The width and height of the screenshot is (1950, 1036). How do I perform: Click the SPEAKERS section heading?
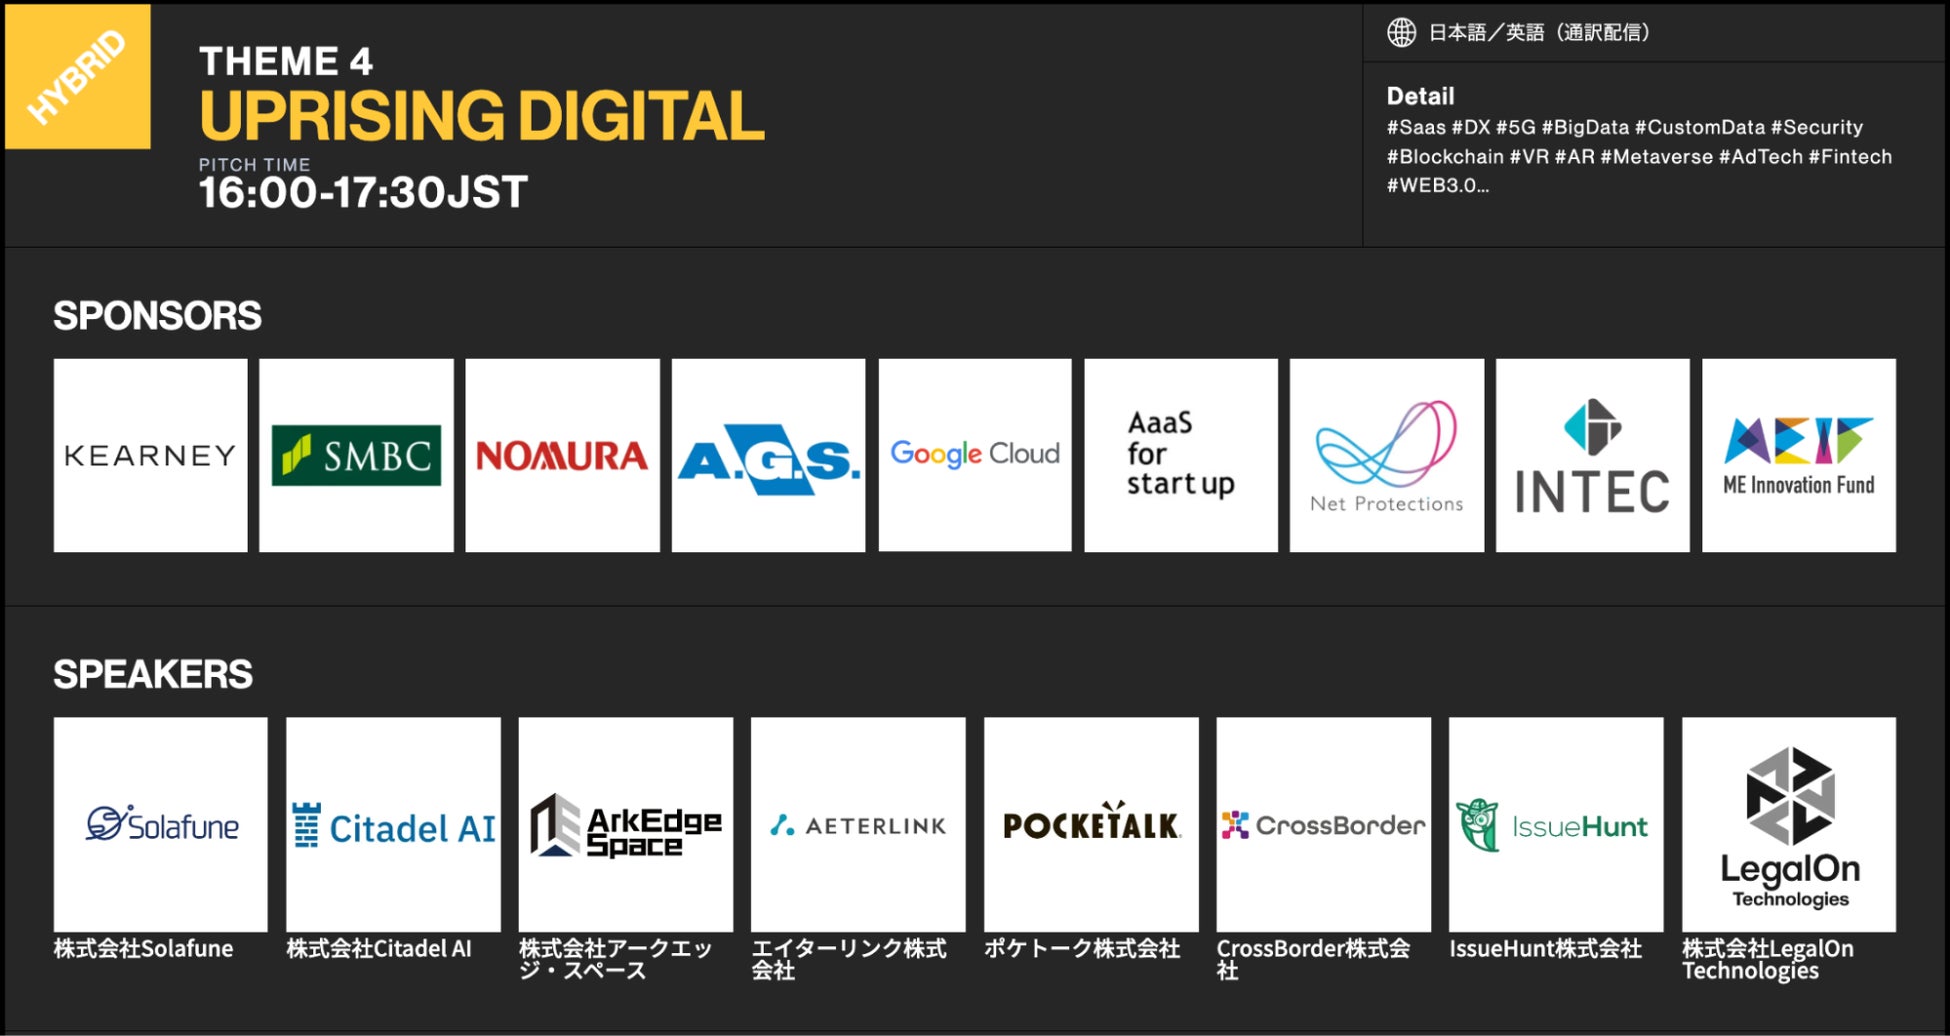click(x=153, y=674)
